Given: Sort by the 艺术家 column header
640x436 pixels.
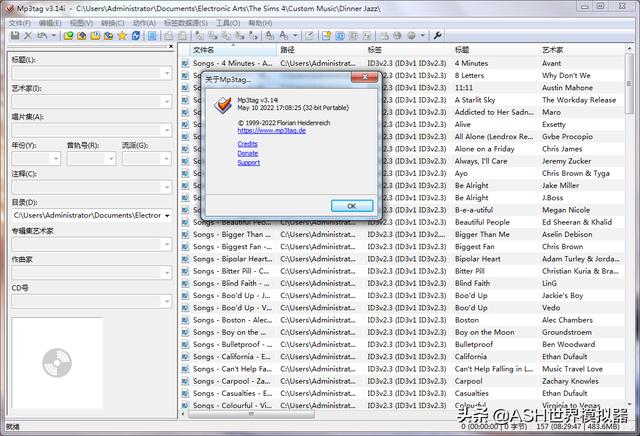Looking at the screenshot, I should point(582,50).
